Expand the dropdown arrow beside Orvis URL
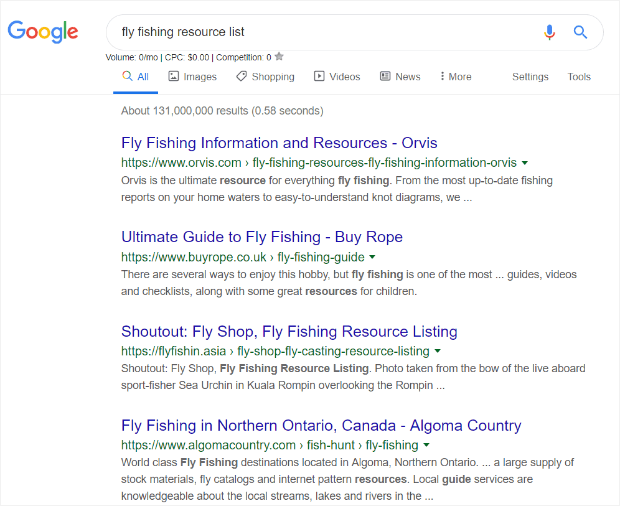The height and width of the screenshot is (506, 620). [525, 163]
